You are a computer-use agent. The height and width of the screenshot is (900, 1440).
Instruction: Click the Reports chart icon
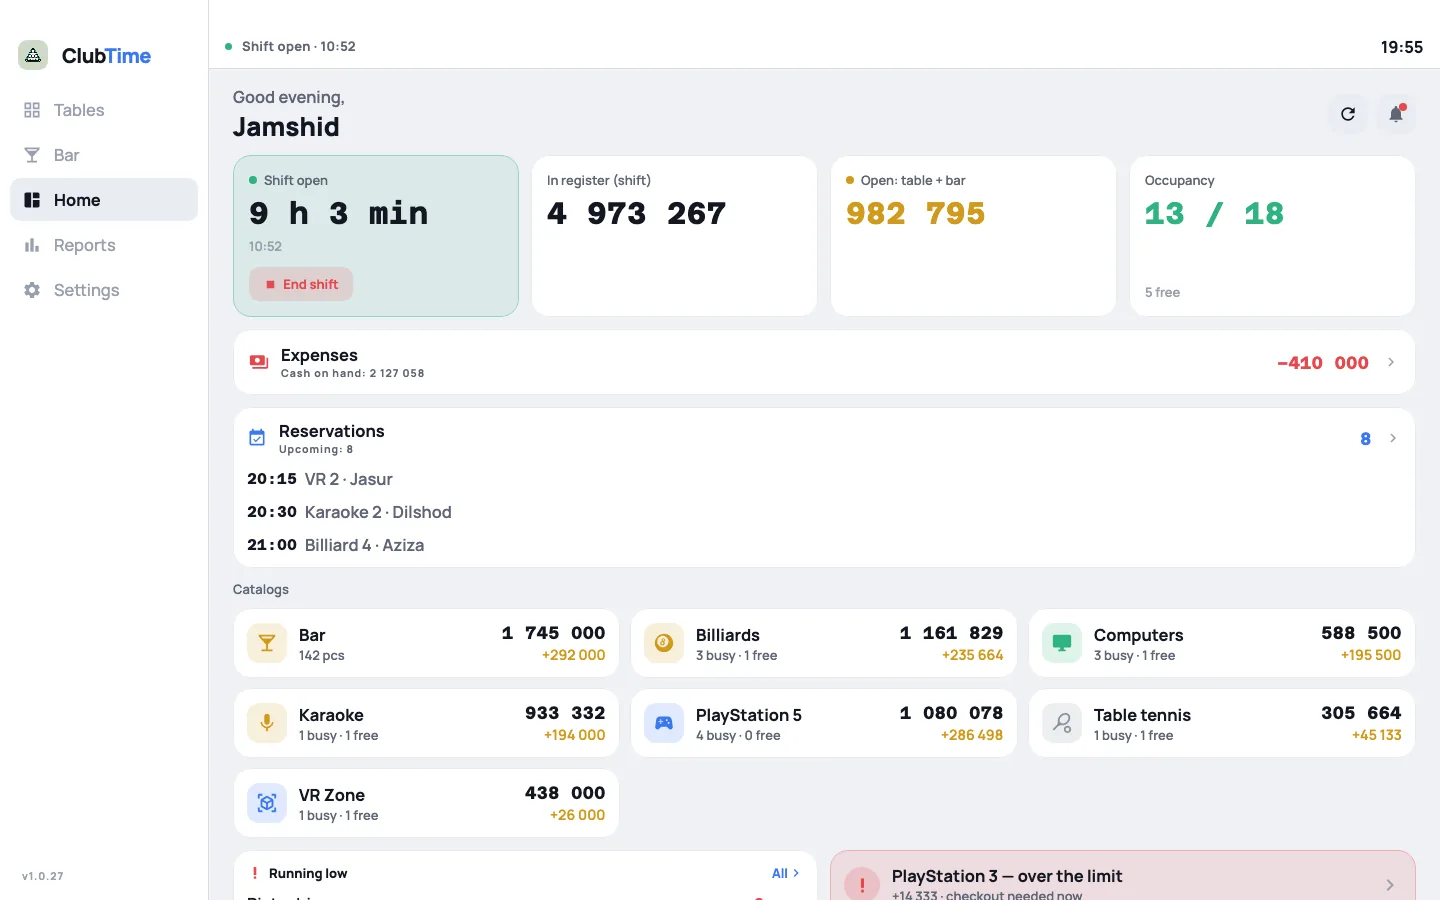pyautogui.click(x=32, y=245)
